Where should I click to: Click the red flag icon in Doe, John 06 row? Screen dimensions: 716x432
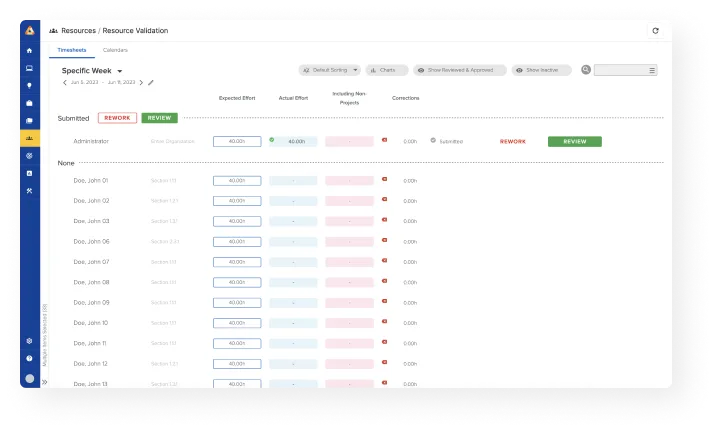[384, 240]
